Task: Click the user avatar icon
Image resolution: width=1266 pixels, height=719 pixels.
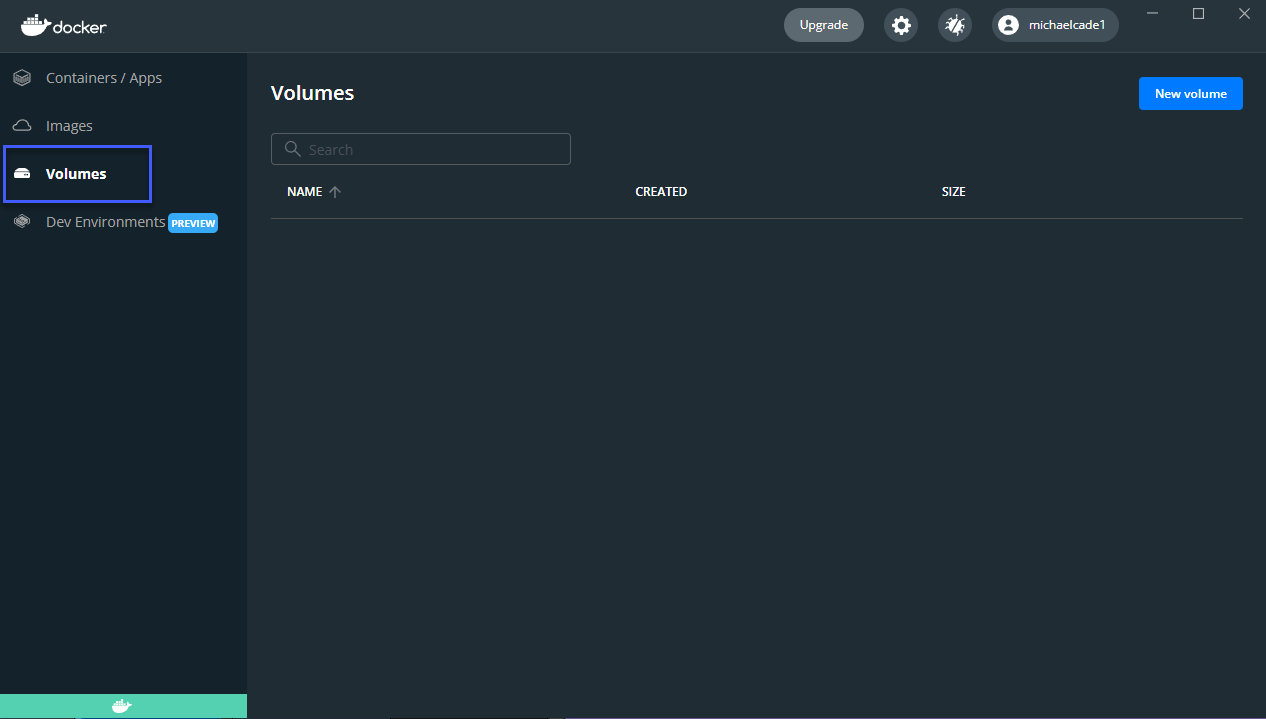Action: point(1007,25)
